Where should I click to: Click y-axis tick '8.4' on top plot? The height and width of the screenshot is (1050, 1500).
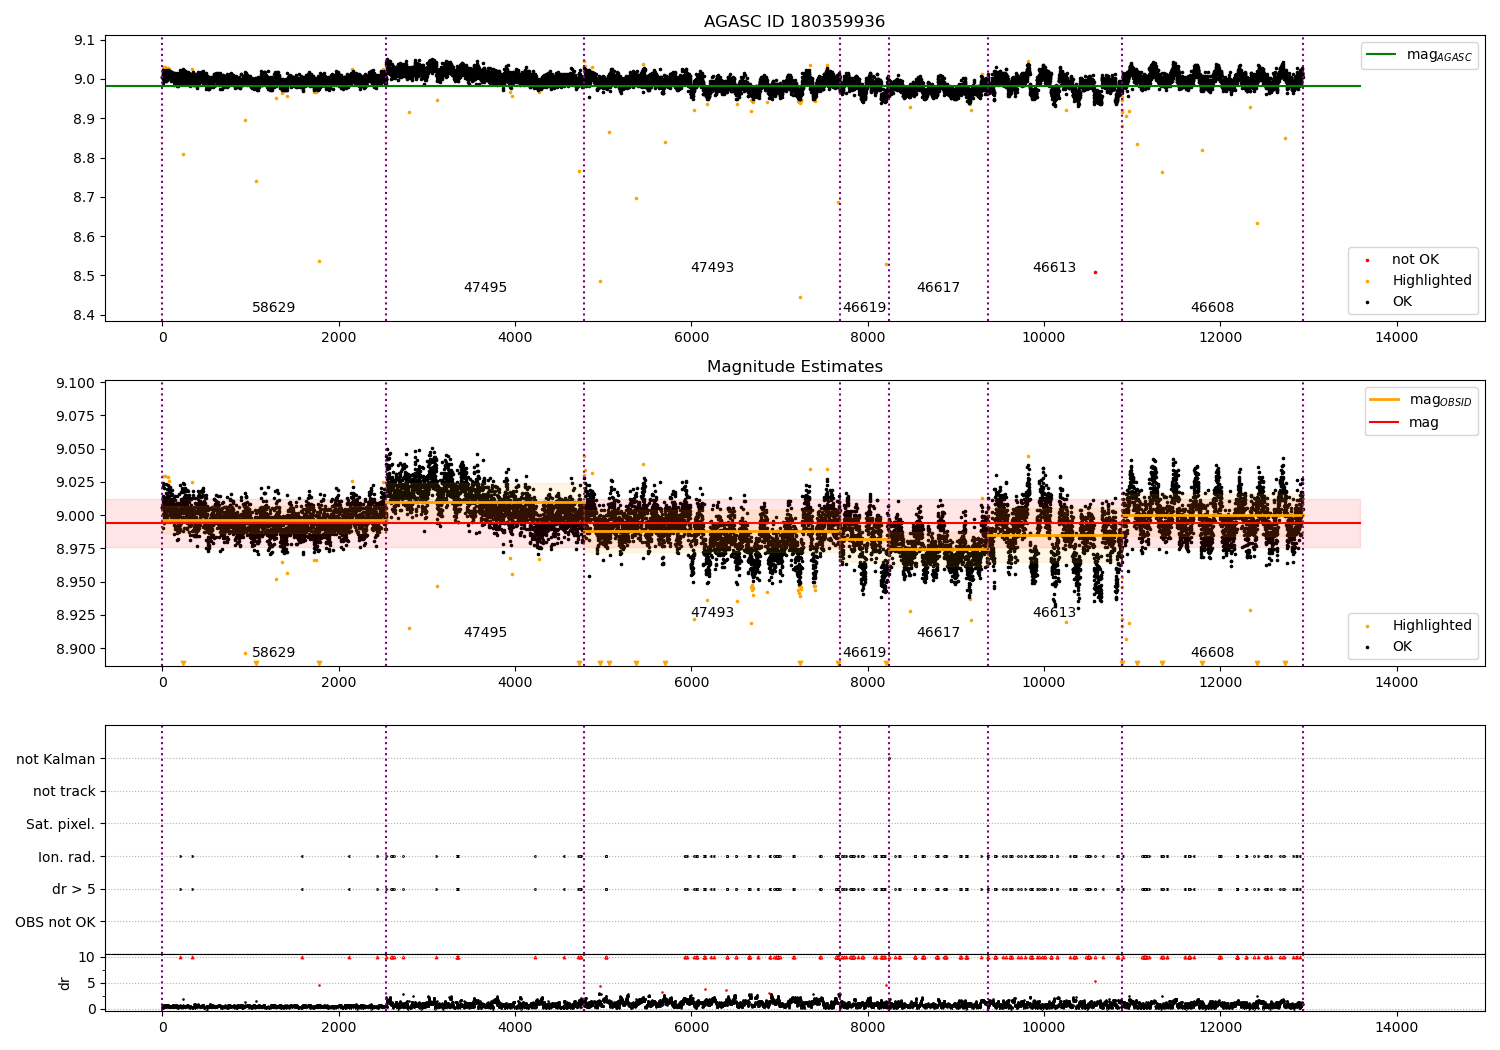click(85, 315)
